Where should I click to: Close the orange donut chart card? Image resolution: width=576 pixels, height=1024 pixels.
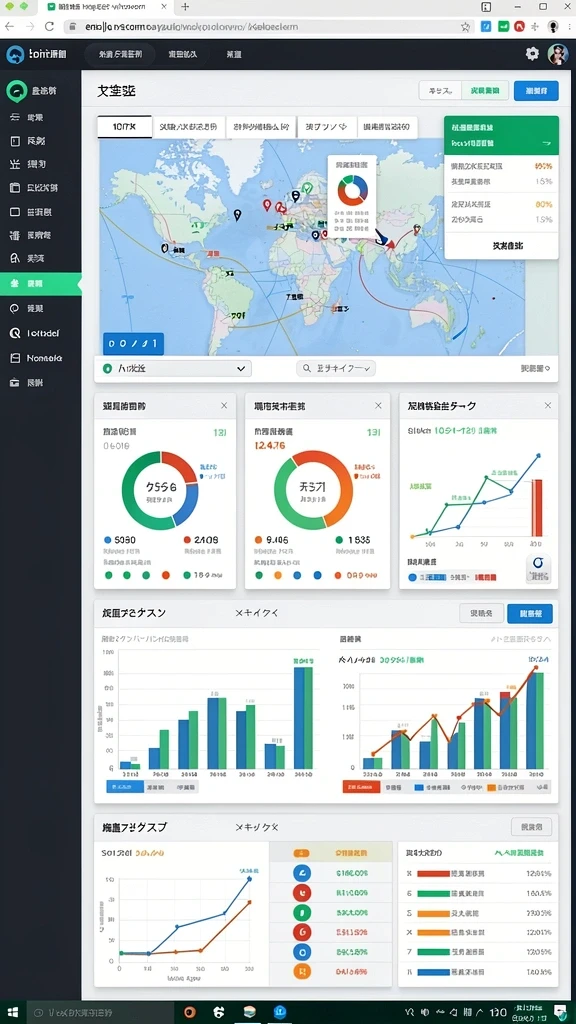click(378, 406)
